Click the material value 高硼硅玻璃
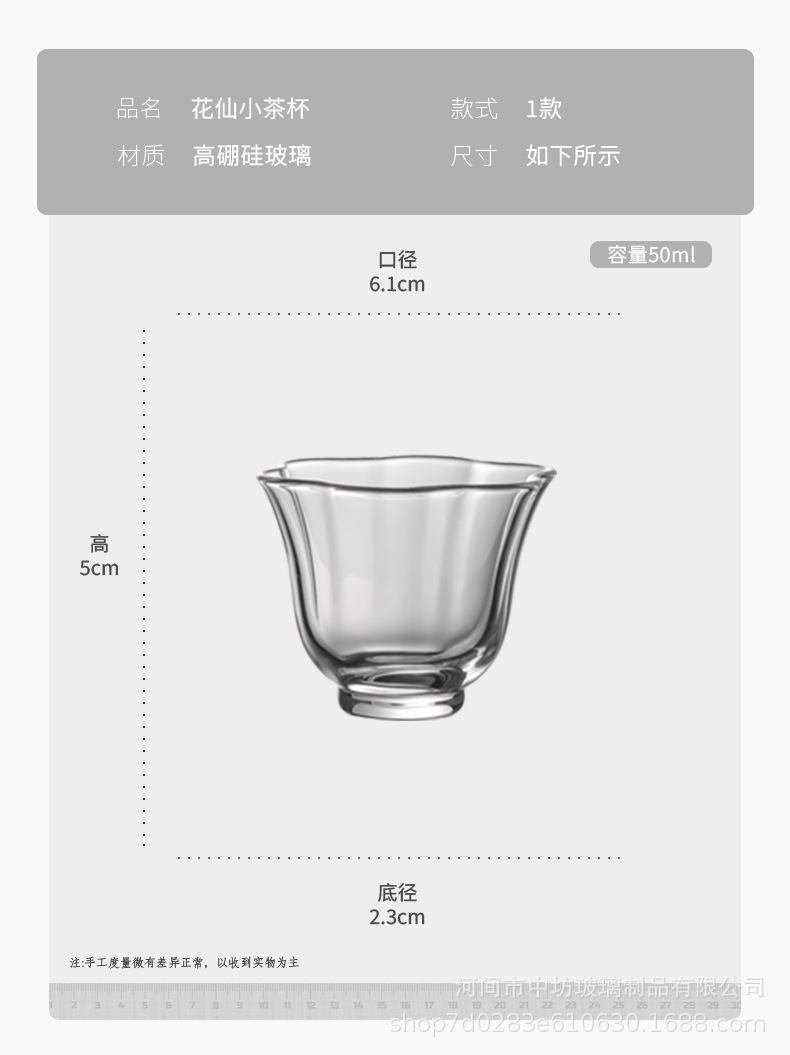The image size is (790, 1055). tap(252, 155)
